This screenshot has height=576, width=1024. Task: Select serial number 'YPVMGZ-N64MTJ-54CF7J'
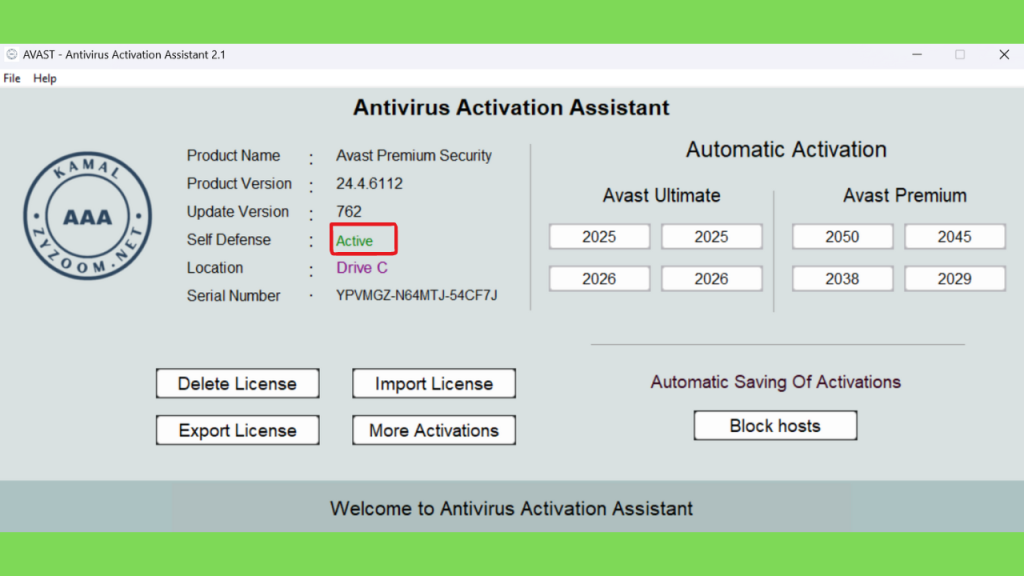[417, 295]
